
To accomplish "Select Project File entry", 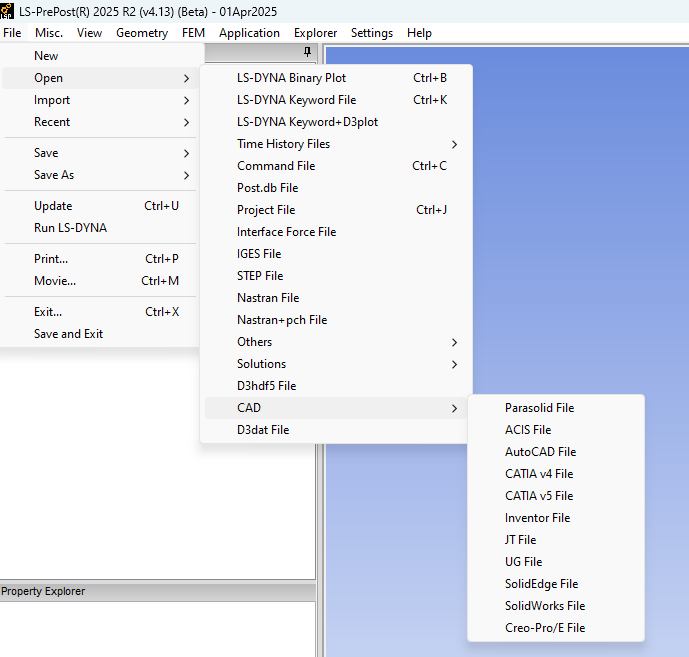I will (x=336, y=210).
